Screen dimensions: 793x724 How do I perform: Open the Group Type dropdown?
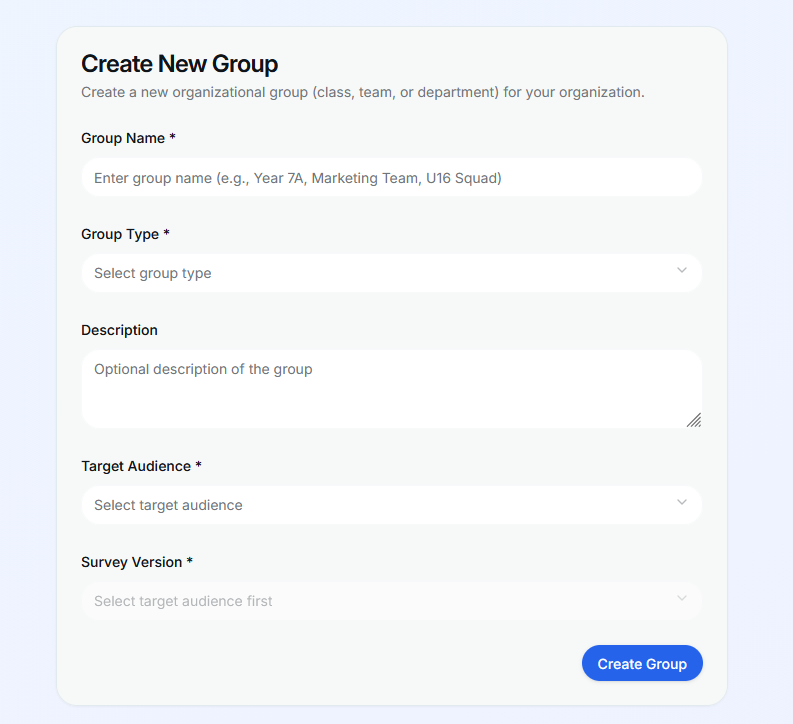(391, 273)
